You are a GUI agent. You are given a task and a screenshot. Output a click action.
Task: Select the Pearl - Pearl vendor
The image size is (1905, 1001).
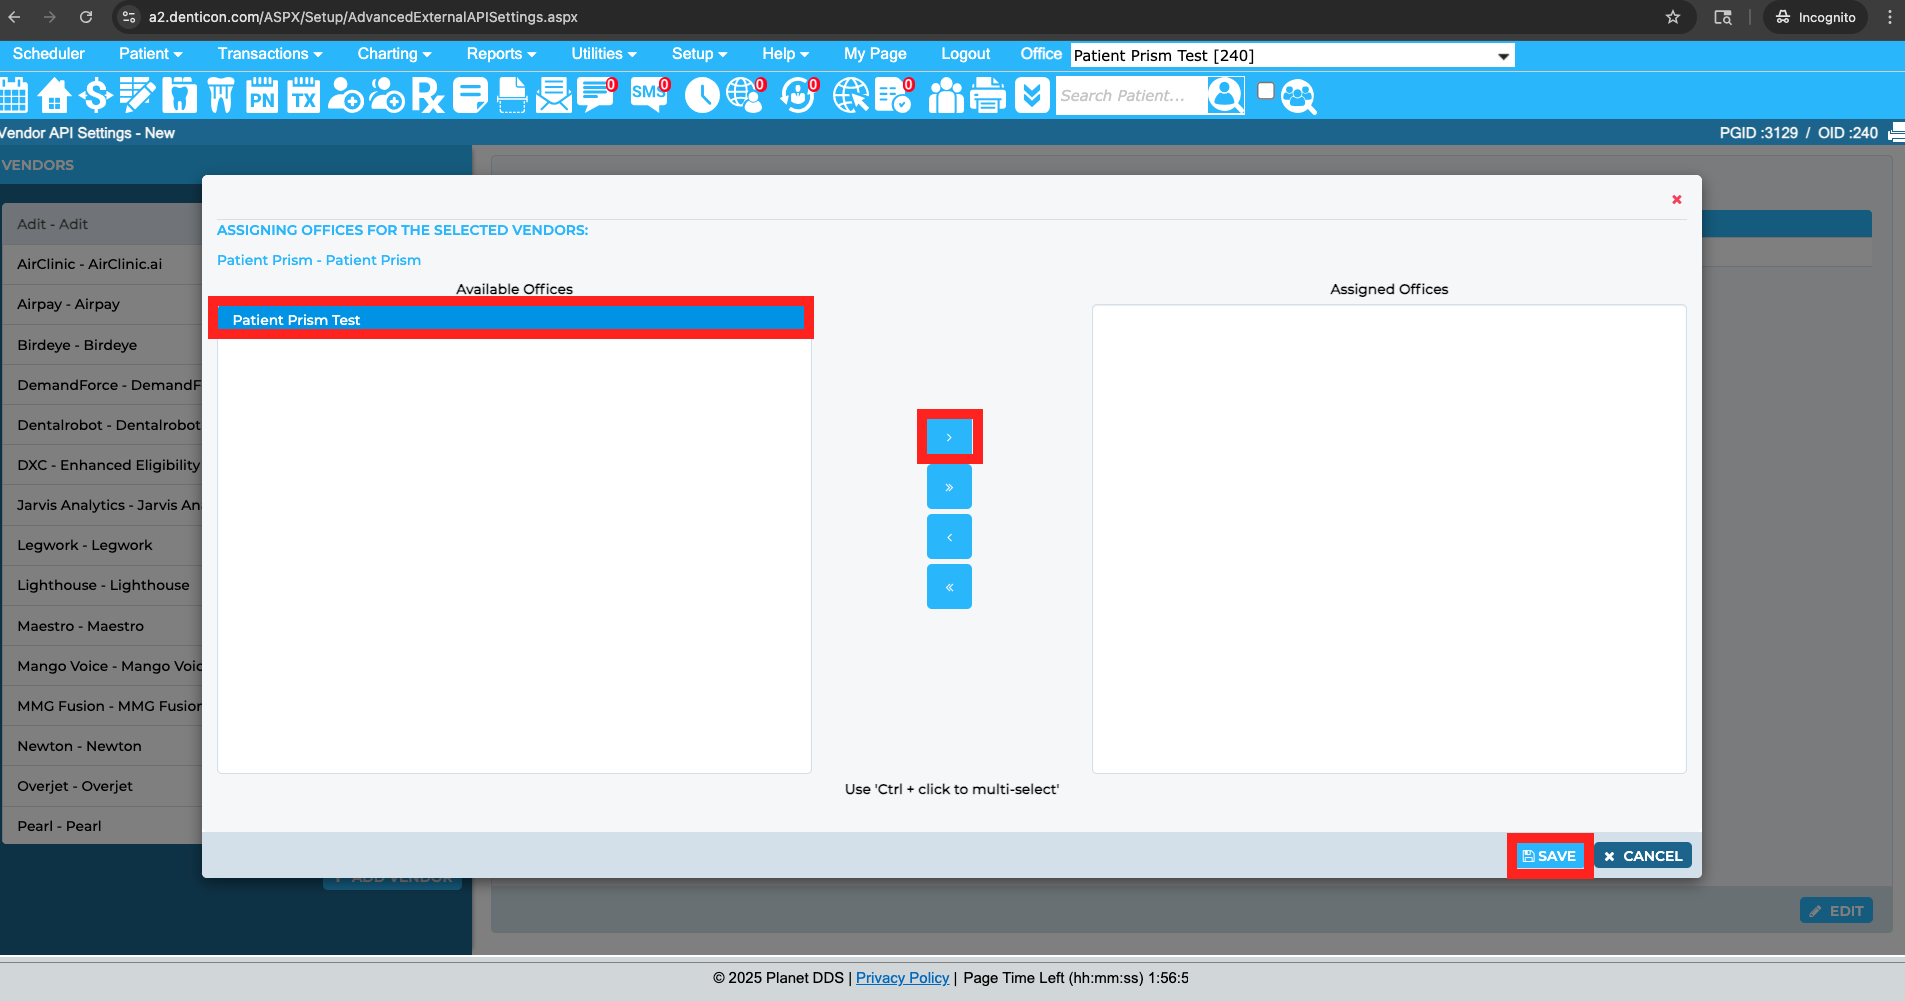pos(102,826)
